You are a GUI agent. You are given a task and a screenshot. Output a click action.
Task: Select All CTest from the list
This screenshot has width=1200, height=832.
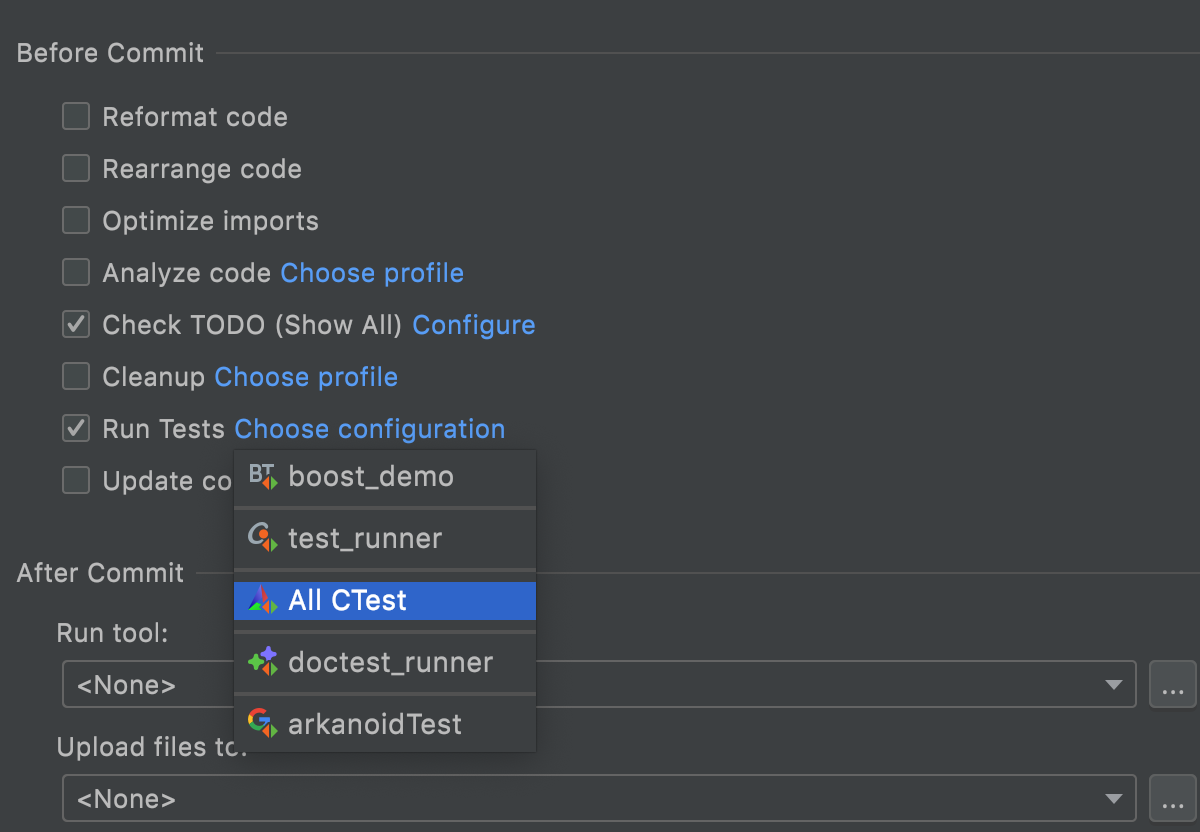[347, 601]
